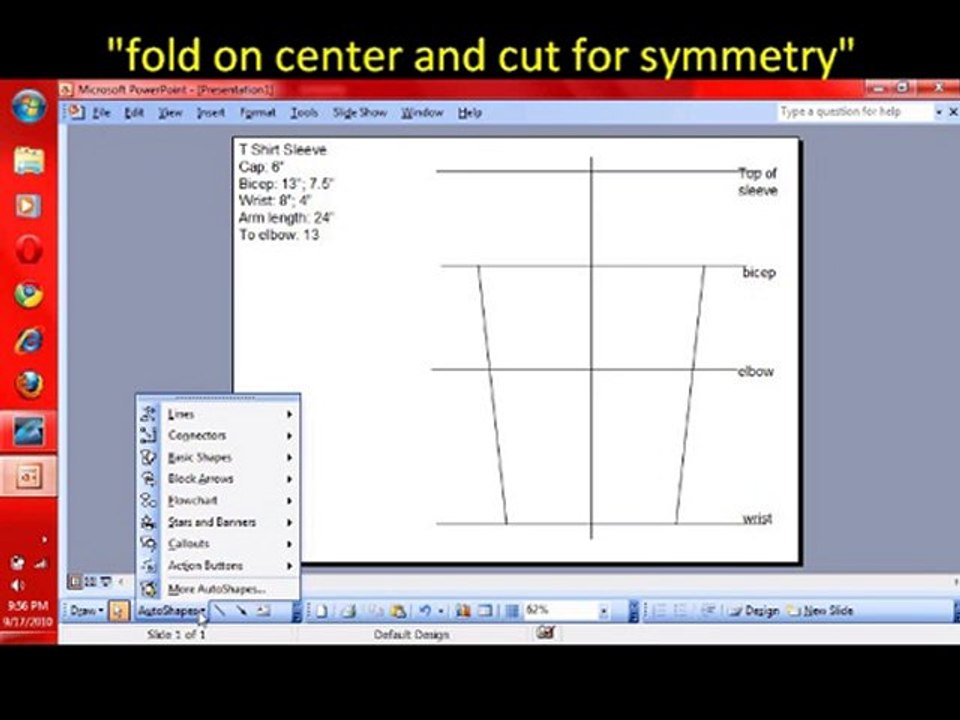This screenshot has width=960, height=720.
Task: Open the 62% zoom dropdown
Action: (603, 610)
